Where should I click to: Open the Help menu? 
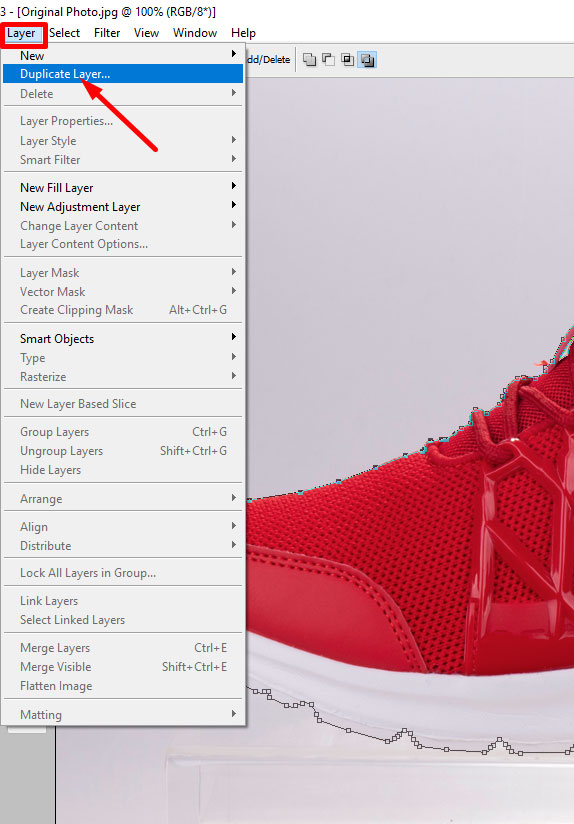[x=243, y=33]
